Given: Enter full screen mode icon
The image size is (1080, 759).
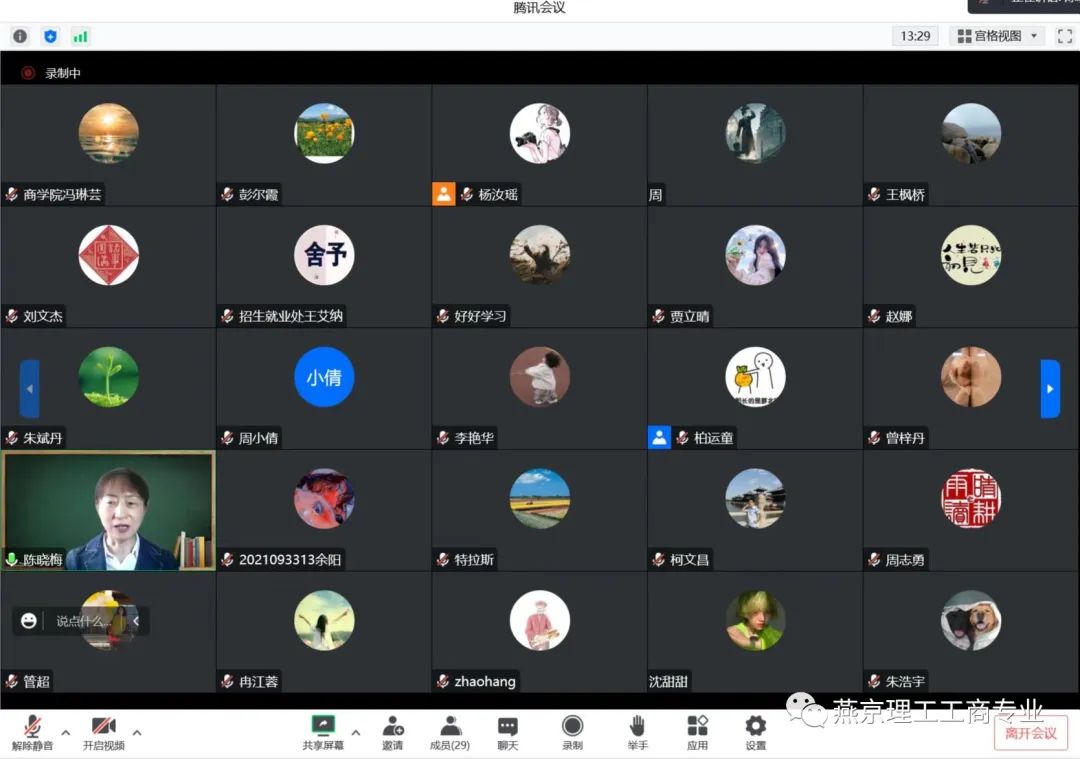Looking at the screenshot, I should (x=1064, y=36).
